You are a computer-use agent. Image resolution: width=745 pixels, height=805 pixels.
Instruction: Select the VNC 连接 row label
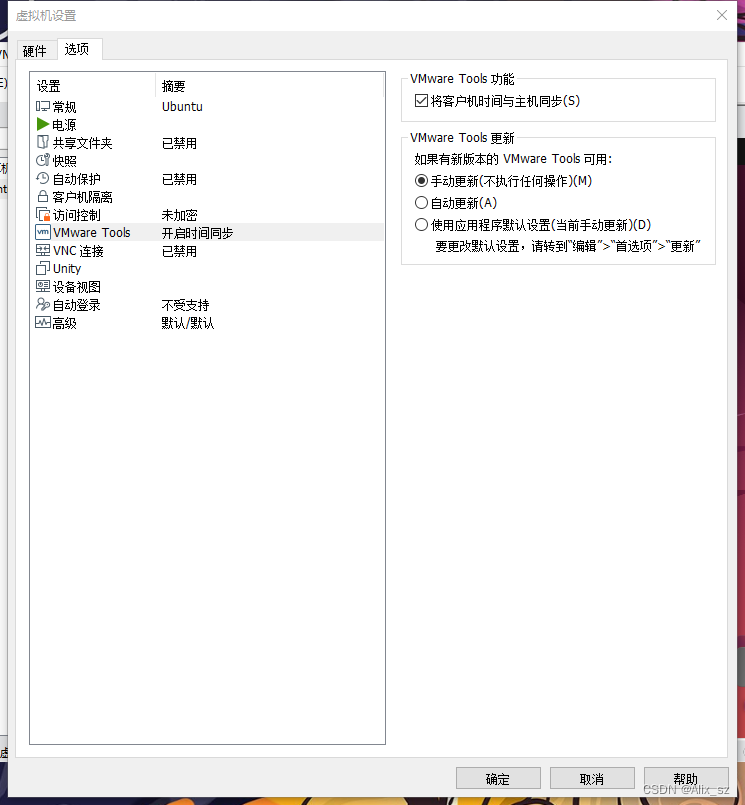(78, 251)
